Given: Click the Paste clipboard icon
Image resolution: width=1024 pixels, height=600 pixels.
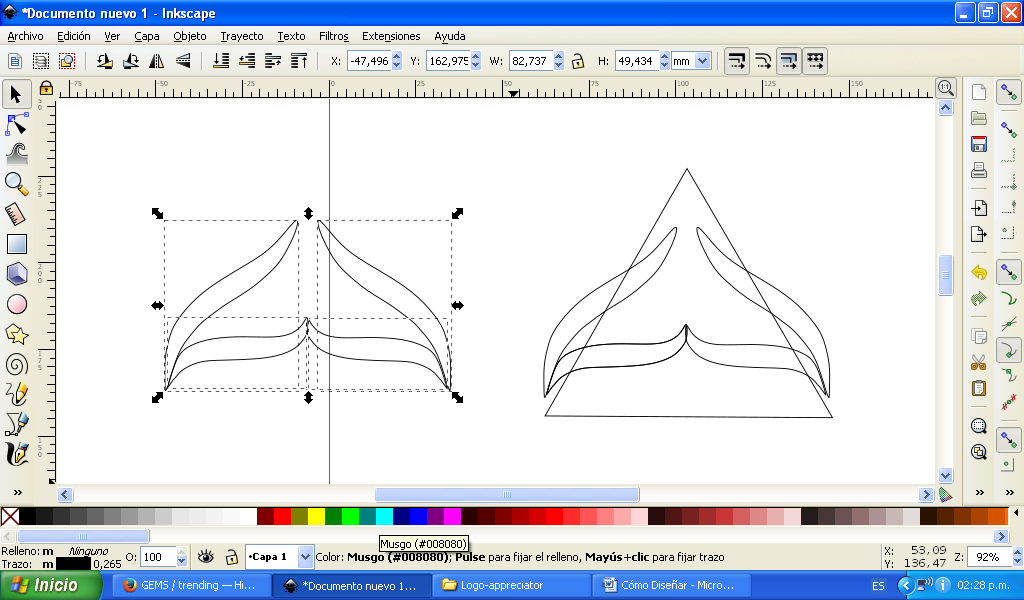Looking at the screenshot, I should coord(978,388).
